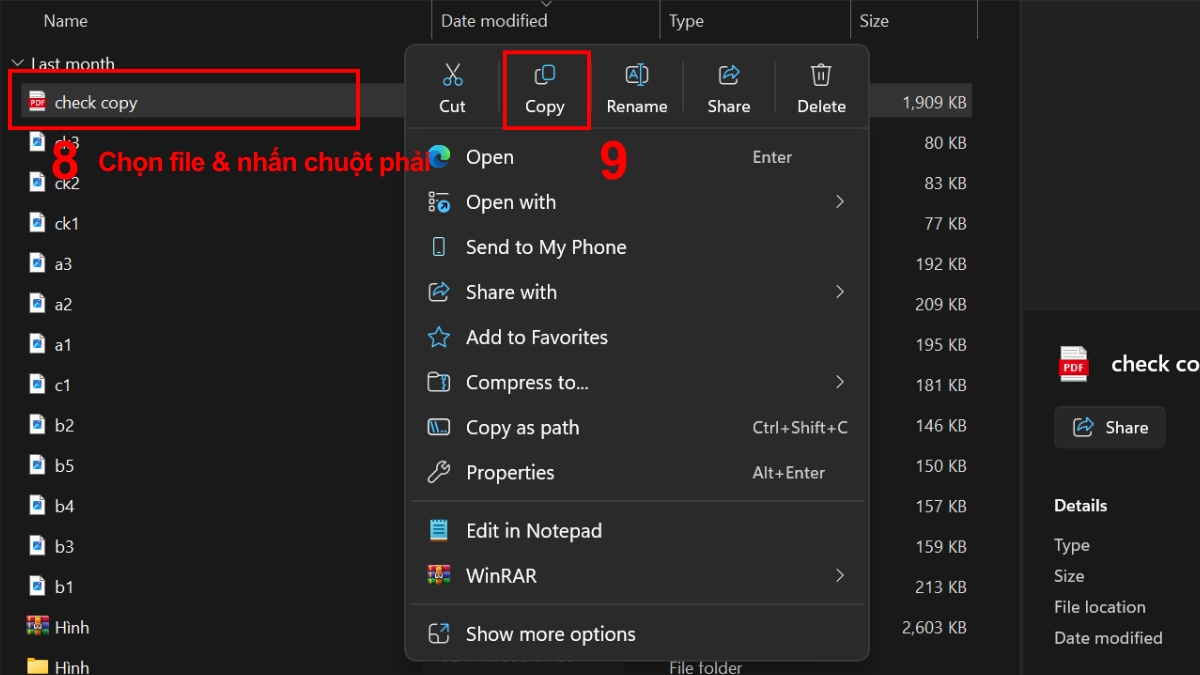
Task: Expand the Open with submenu arrow
Action: pyautogui.click(x=840, y=202)
